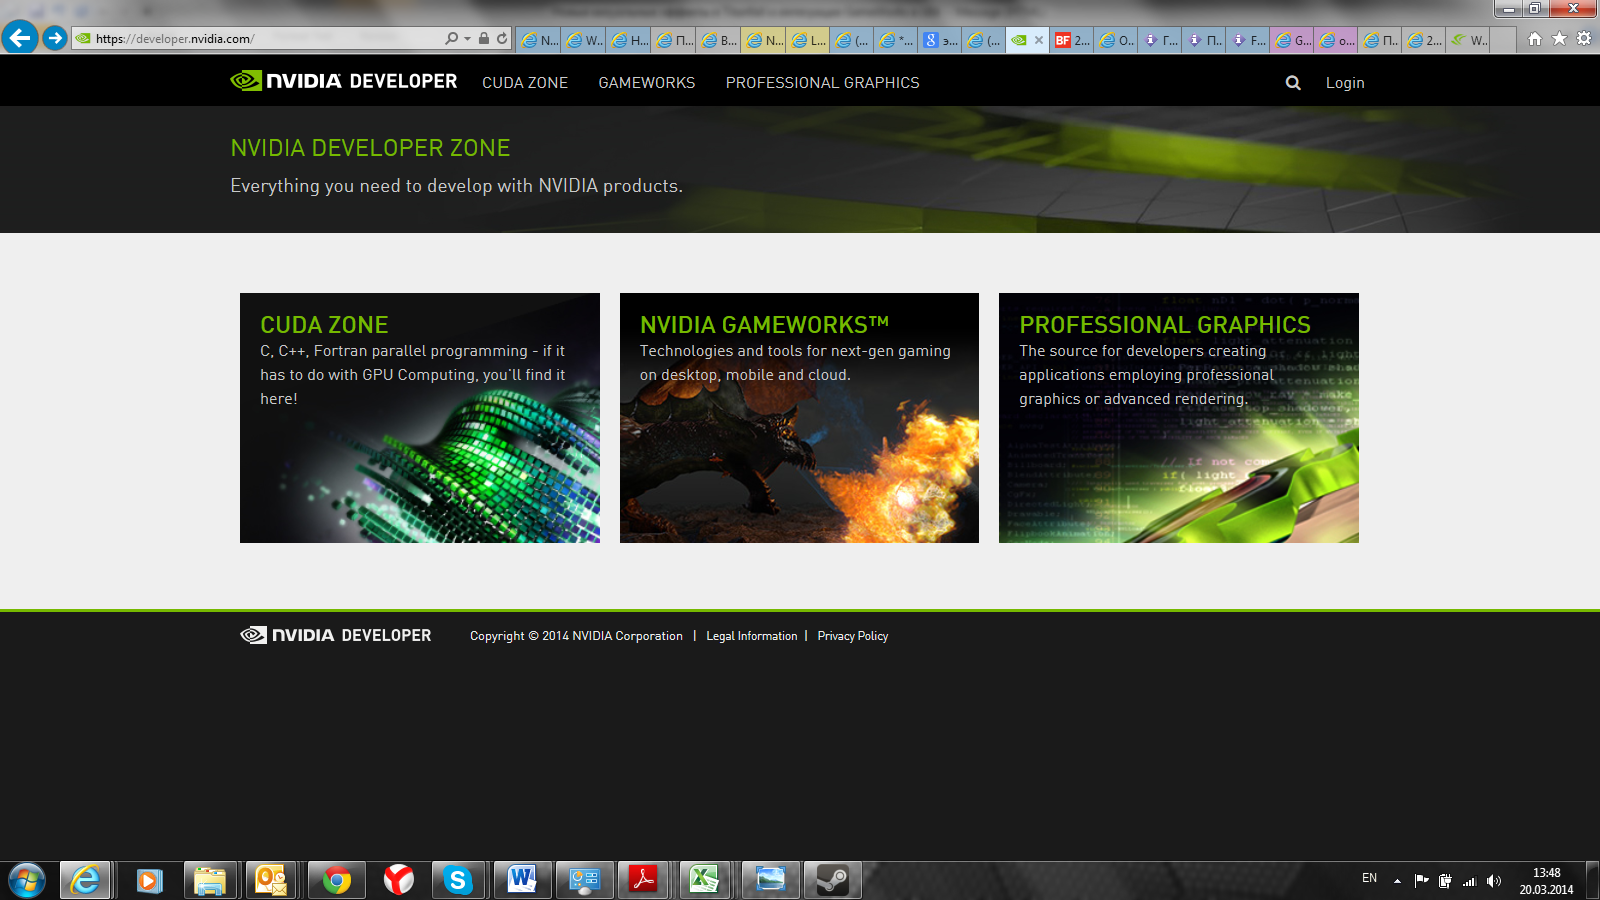
Task: Click 'The source for developers creating' description
Action: click(x=1147, y=375)
